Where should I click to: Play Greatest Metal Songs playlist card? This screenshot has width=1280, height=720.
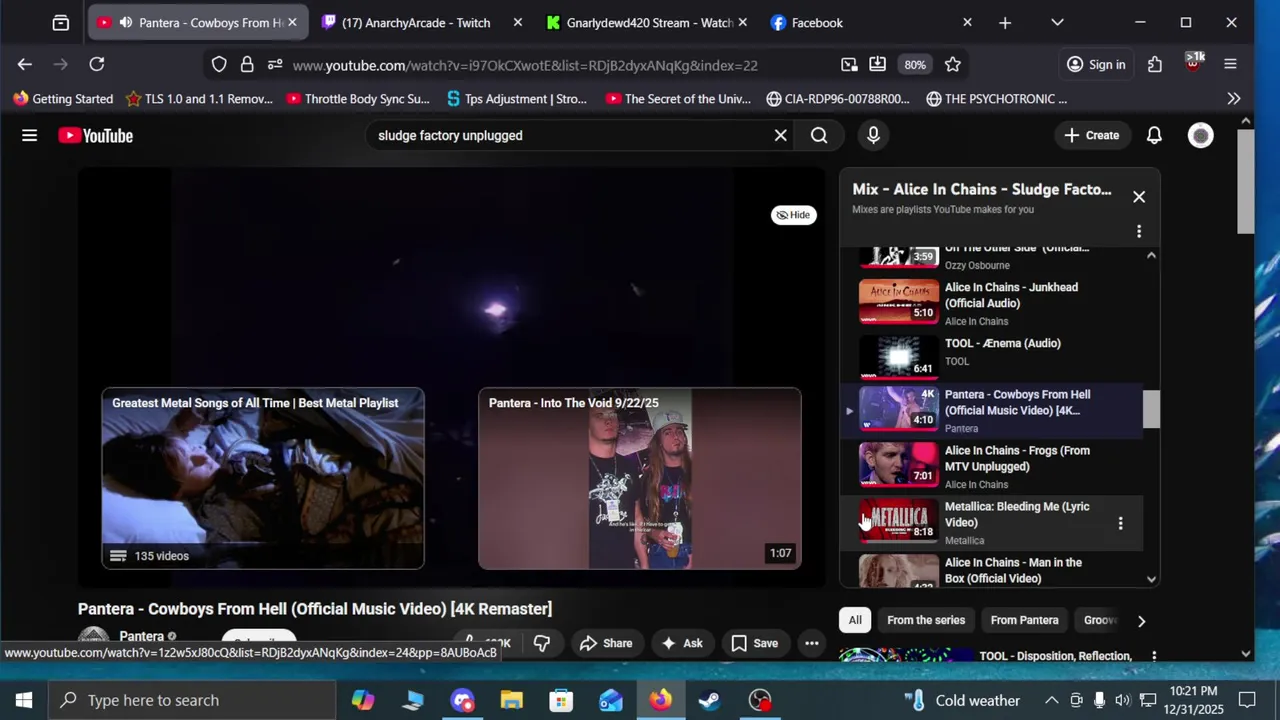pos(263,478)
